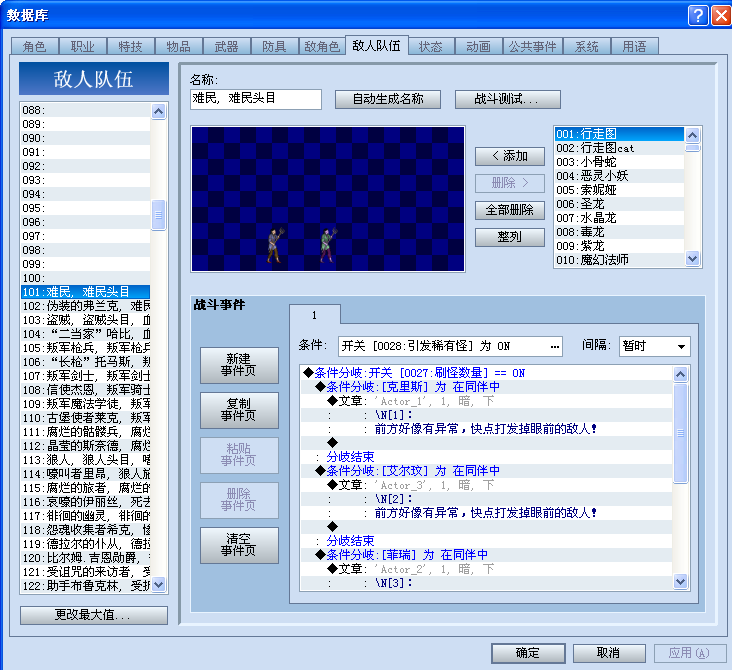Open the 公共事件 tab
732x670 pixels.
point(533,46)
